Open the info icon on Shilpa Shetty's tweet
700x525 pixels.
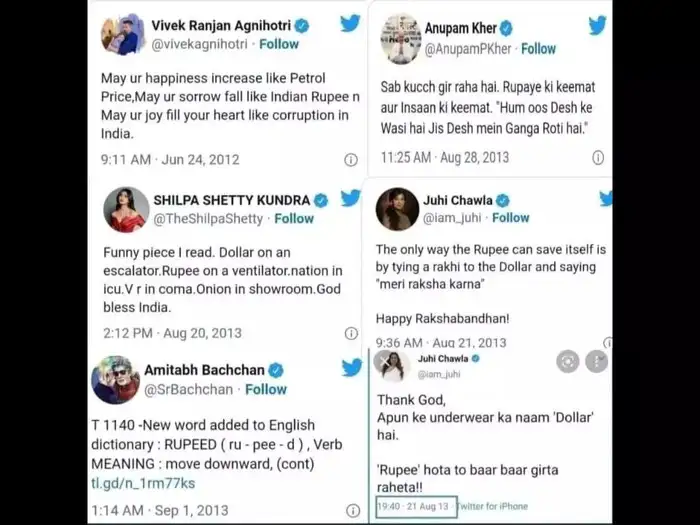click(x=351, y=333)
